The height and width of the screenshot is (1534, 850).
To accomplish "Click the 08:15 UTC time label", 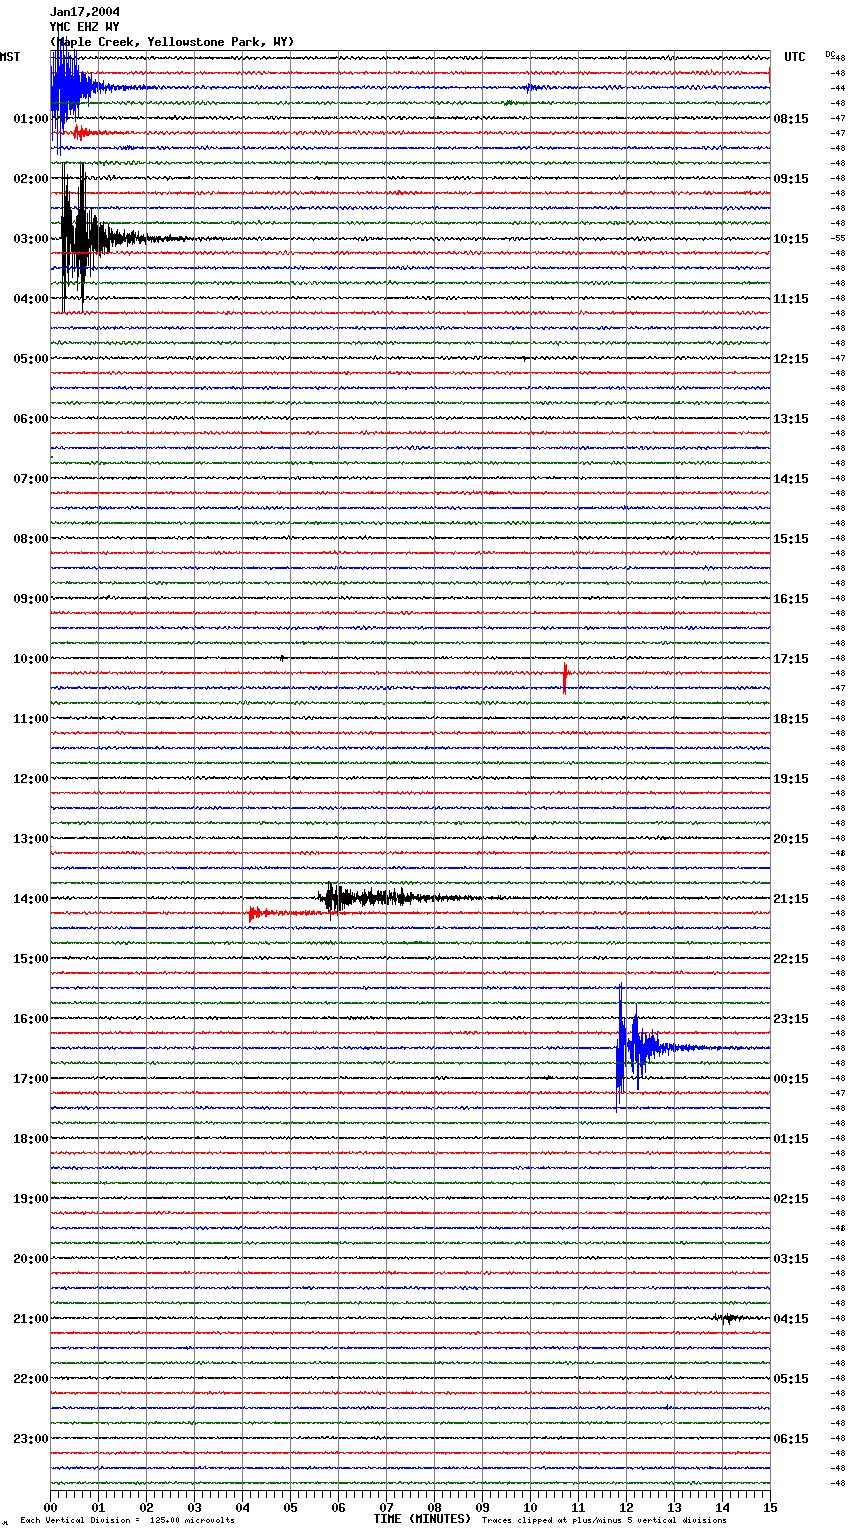I will [791, 118].
